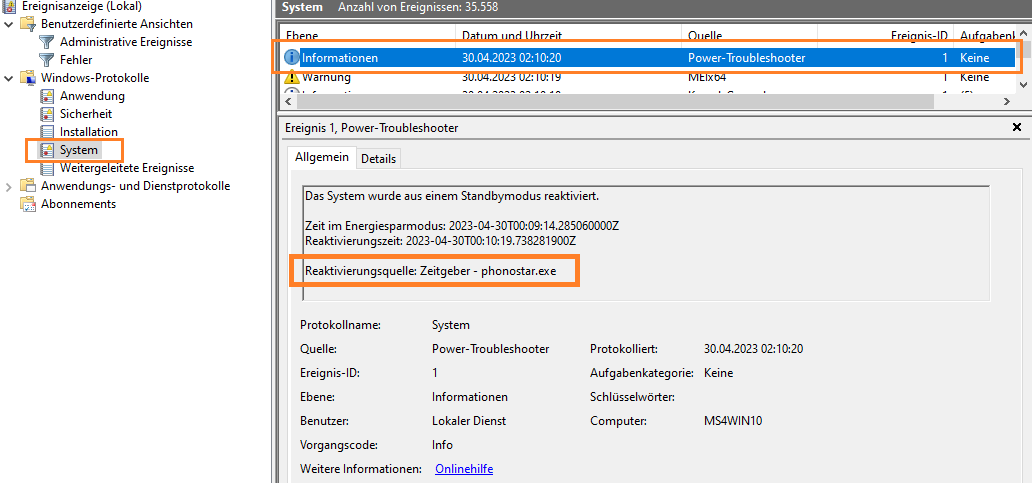Click the Protokolliert value 30.04.2023 02:10:20
This screenshot has height=483, width=1032.
[x=753, y=349]
